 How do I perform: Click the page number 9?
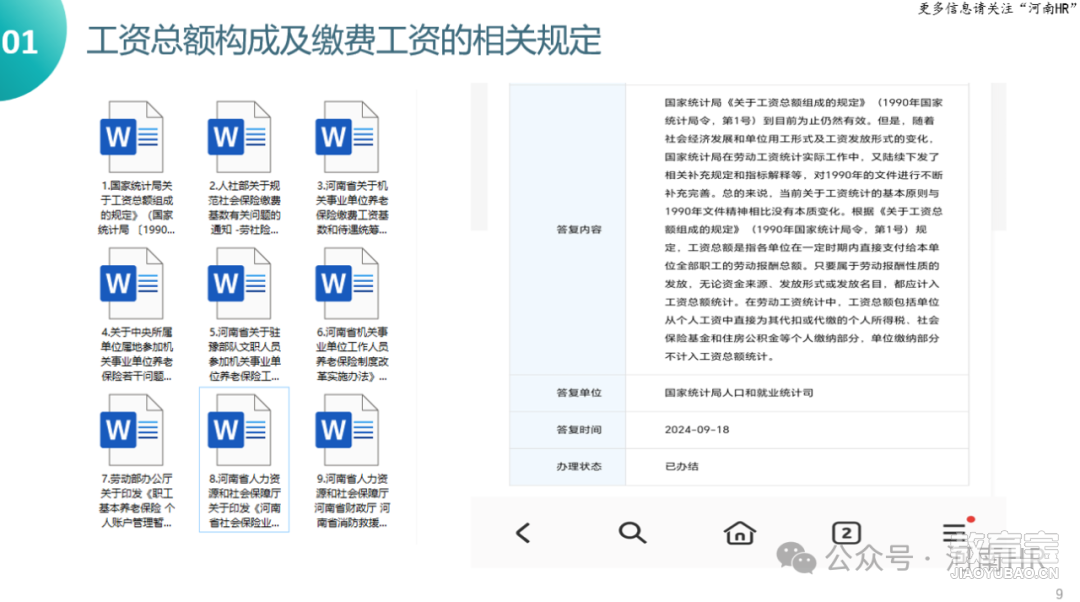pyautogui.click(x=1059, y=593)
